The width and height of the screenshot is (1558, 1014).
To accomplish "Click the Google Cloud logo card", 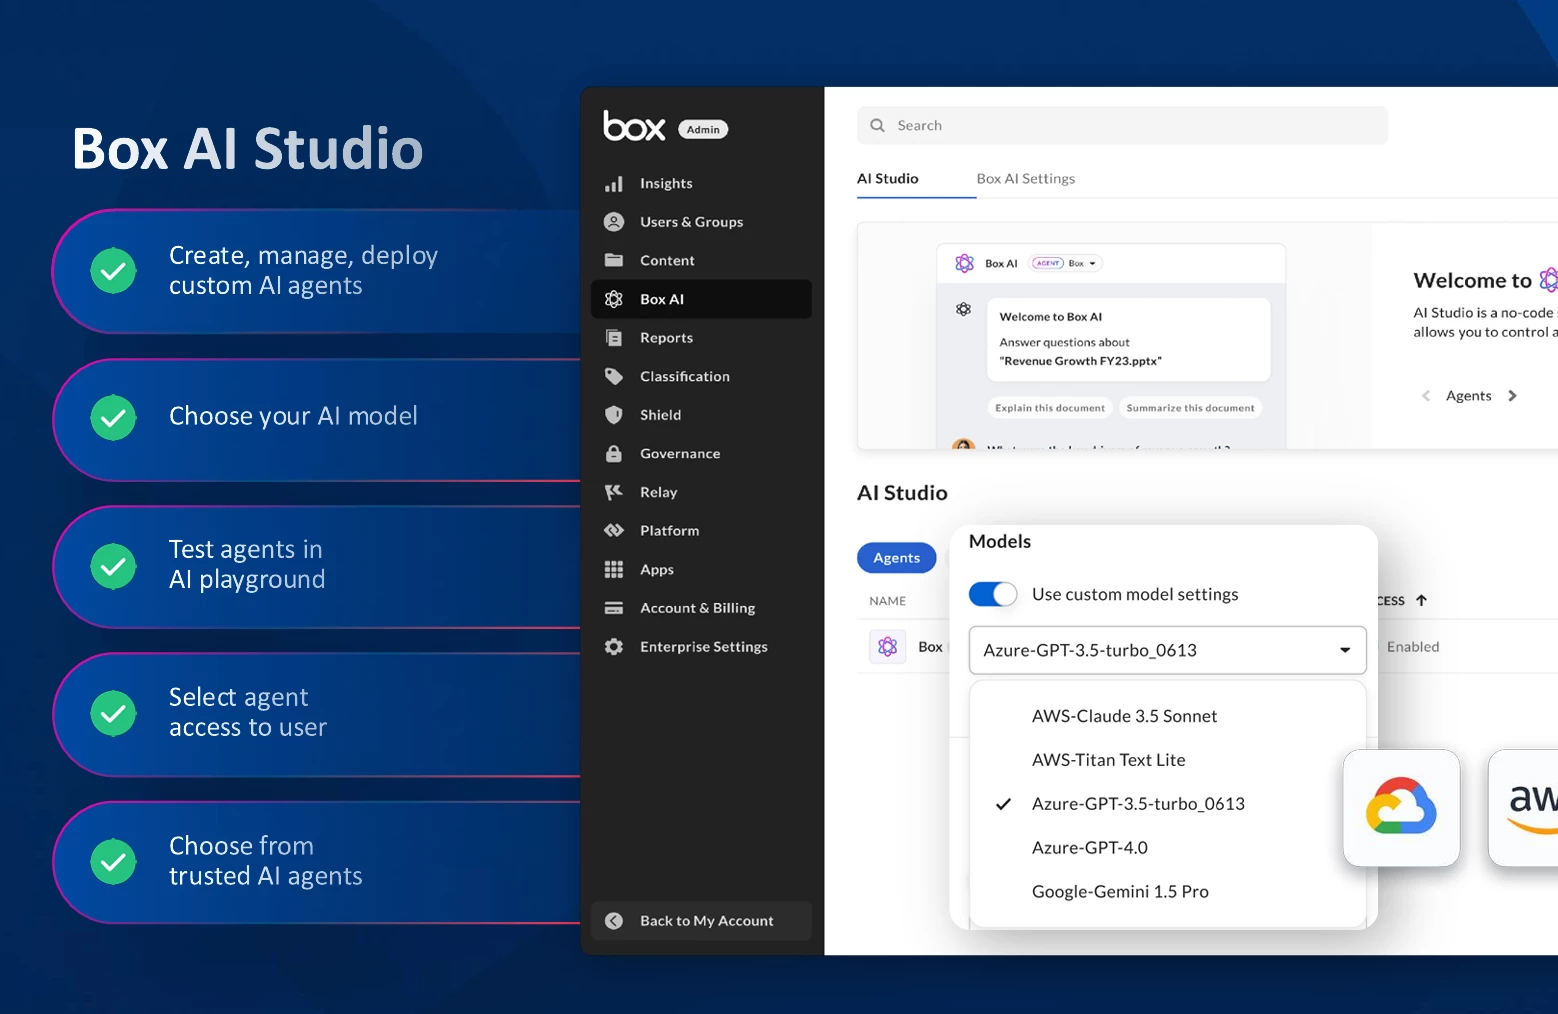I will (1402, 808).
